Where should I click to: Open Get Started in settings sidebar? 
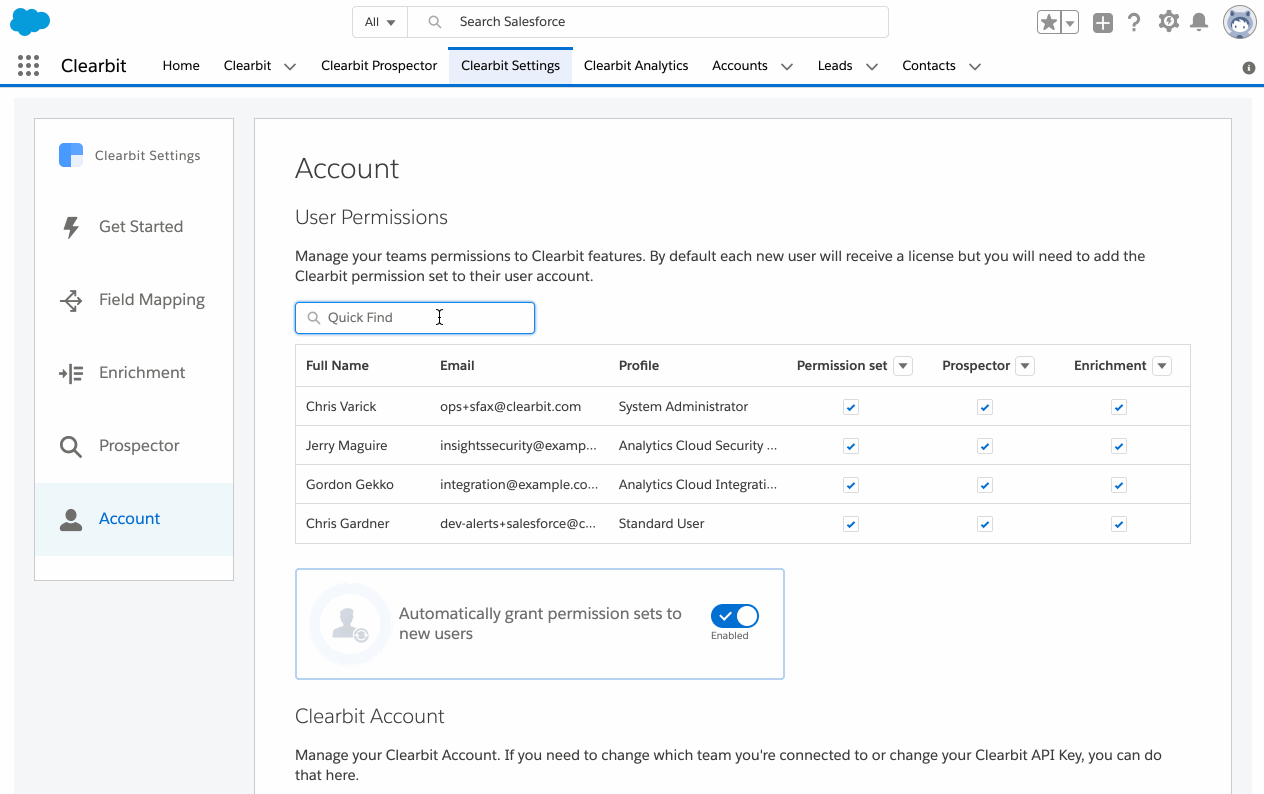134,227
